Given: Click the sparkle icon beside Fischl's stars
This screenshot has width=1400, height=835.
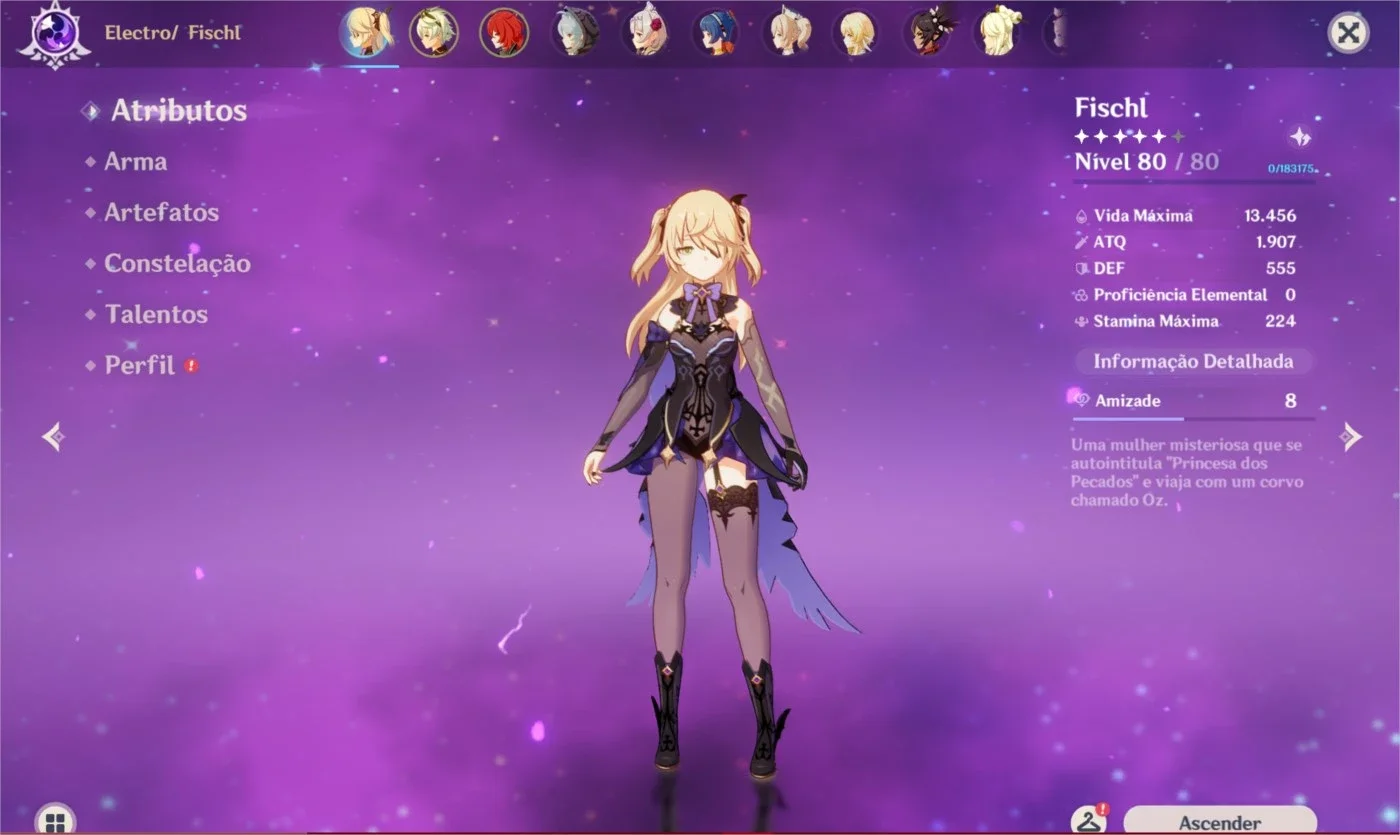Looking at the screenshot, I should tap(1299, 138).
